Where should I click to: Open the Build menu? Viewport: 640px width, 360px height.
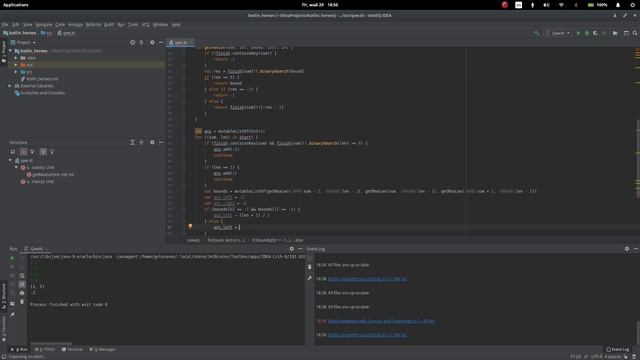[109, 24]
